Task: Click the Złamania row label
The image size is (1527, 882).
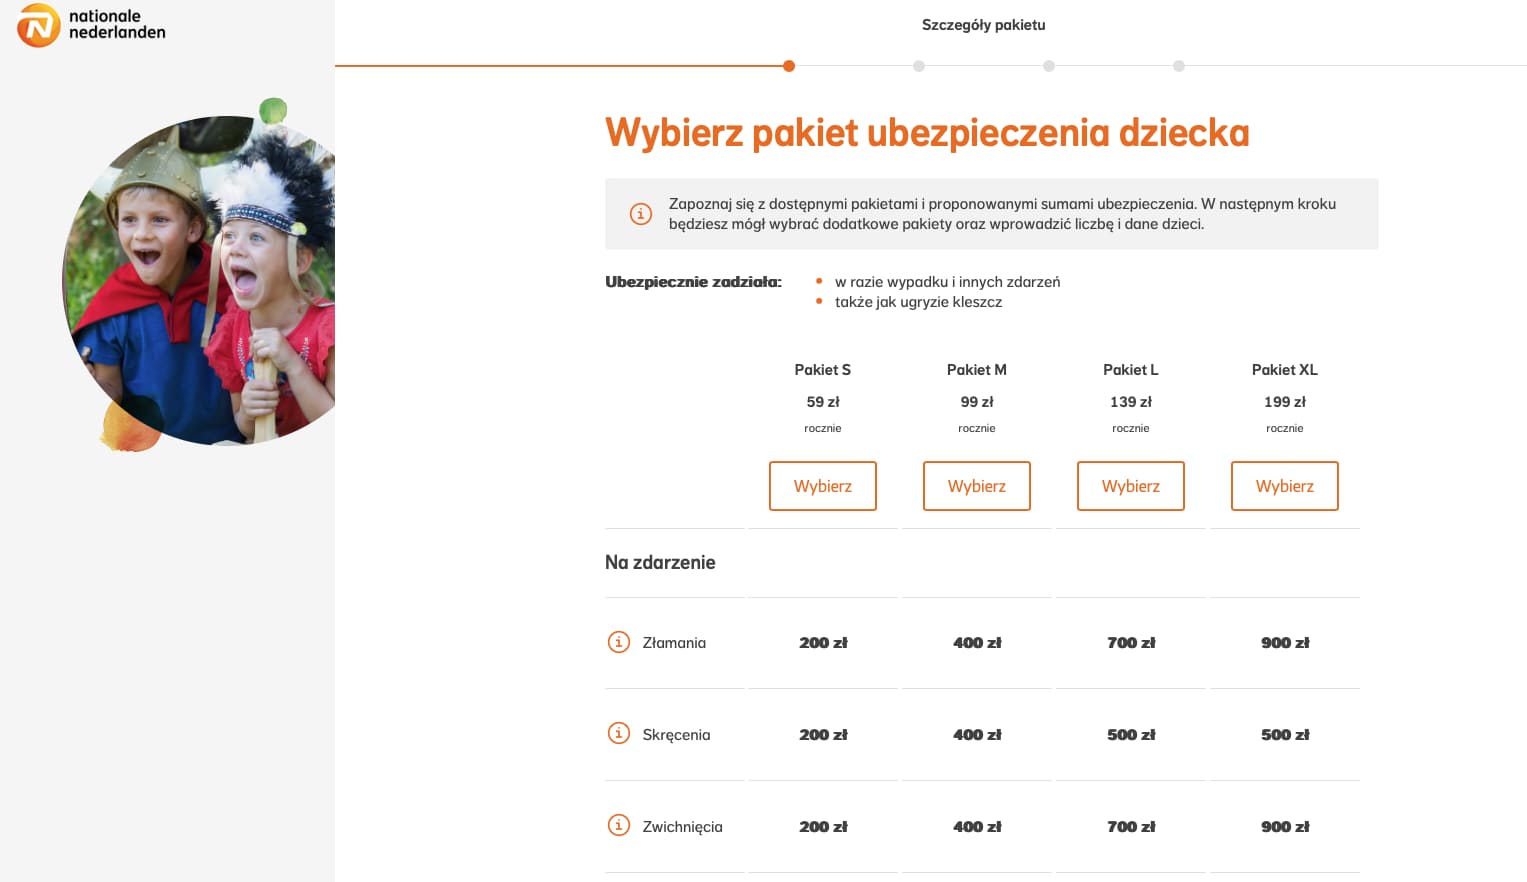Action: [x=674, y=643]
